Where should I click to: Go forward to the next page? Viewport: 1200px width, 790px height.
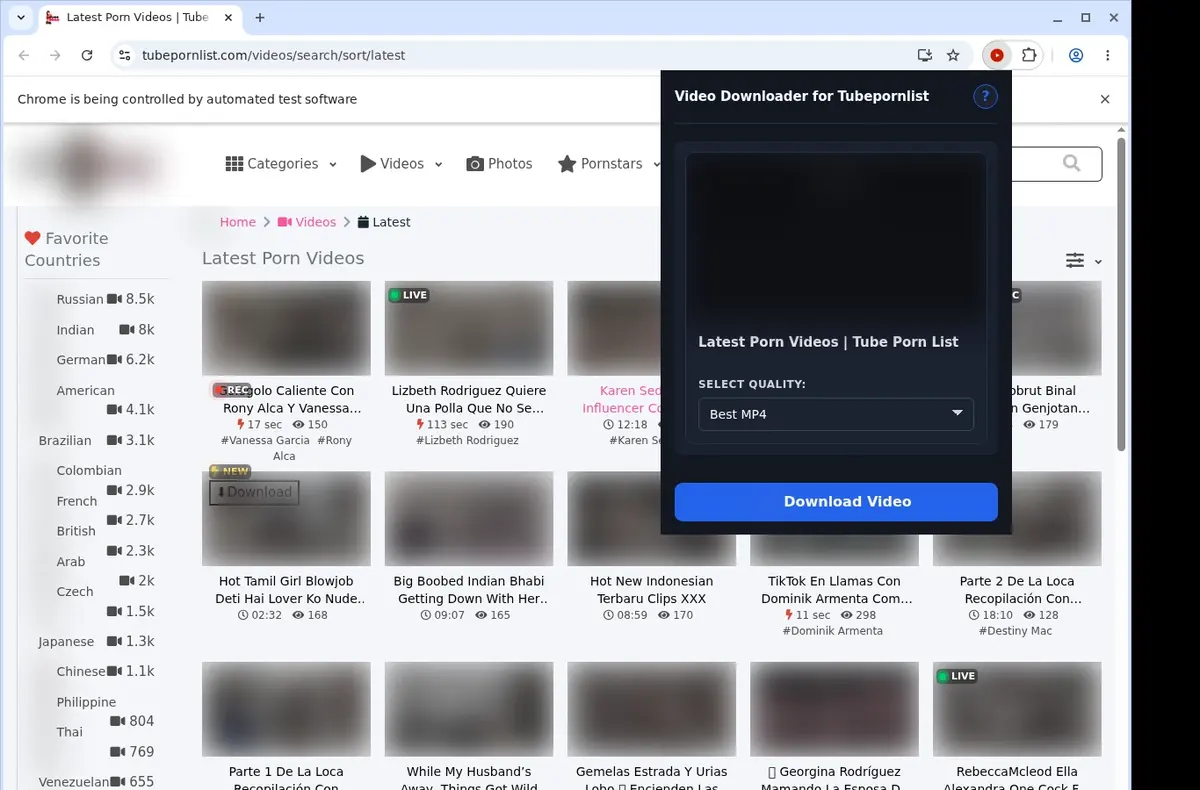pyautogui.click(x=56, y=56)
